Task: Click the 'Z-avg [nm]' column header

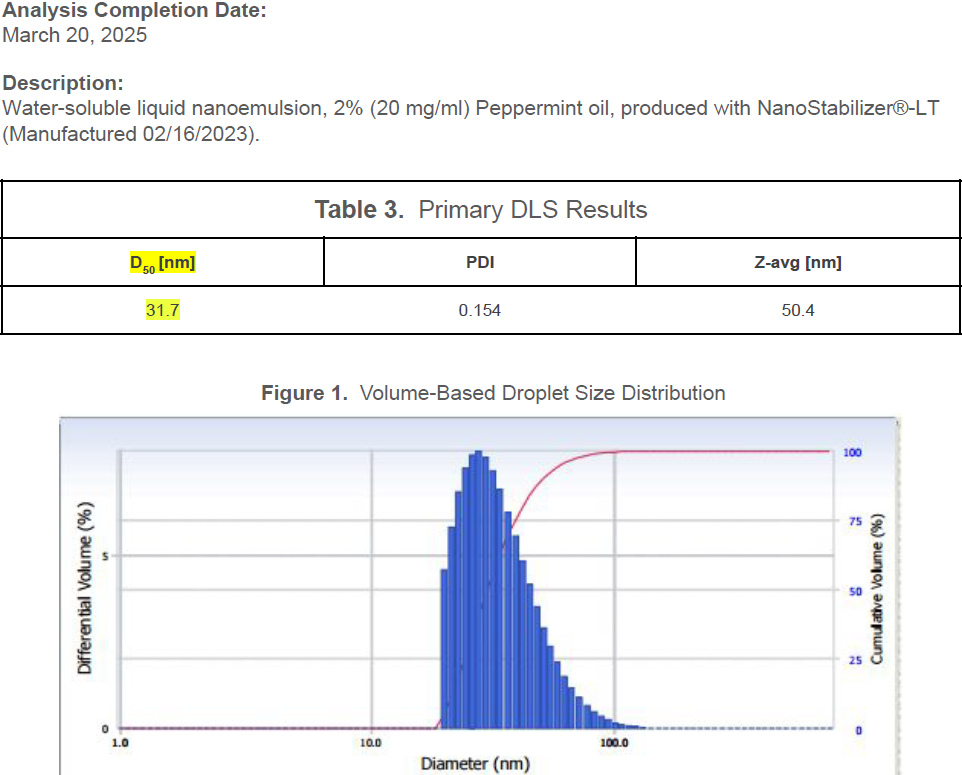Action: tap(798, 262)
